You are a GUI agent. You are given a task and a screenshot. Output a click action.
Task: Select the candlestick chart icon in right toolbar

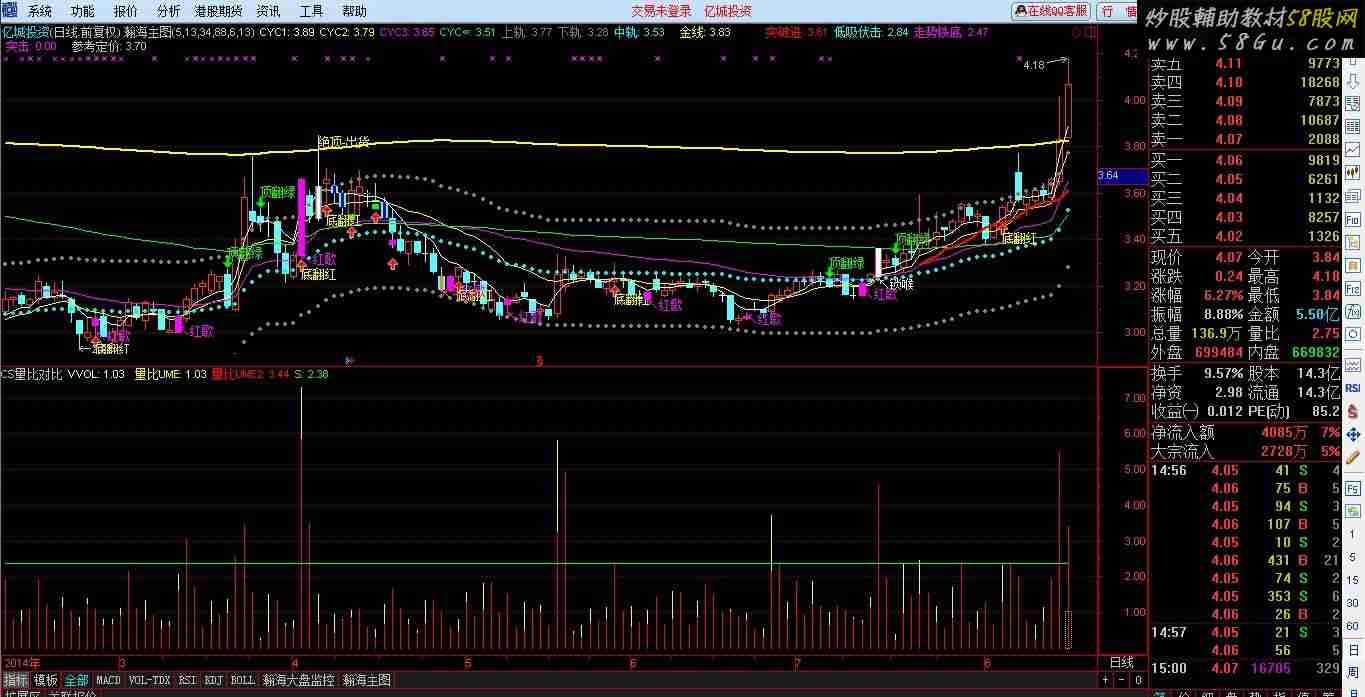point(1352,171)
